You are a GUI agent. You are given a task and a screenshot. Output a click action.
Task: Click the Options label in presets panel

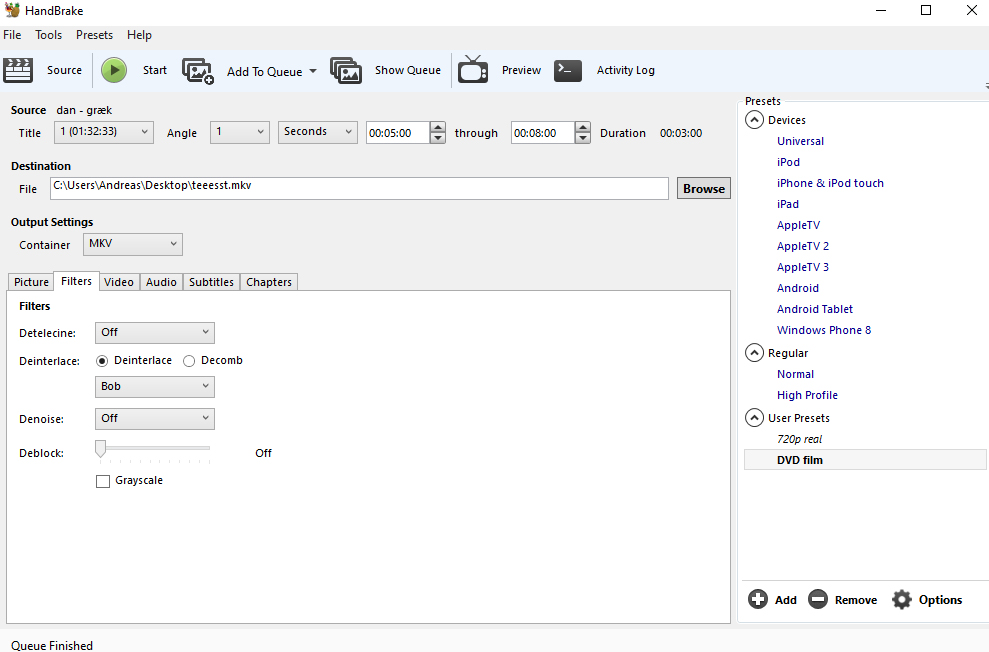[940, 600]
